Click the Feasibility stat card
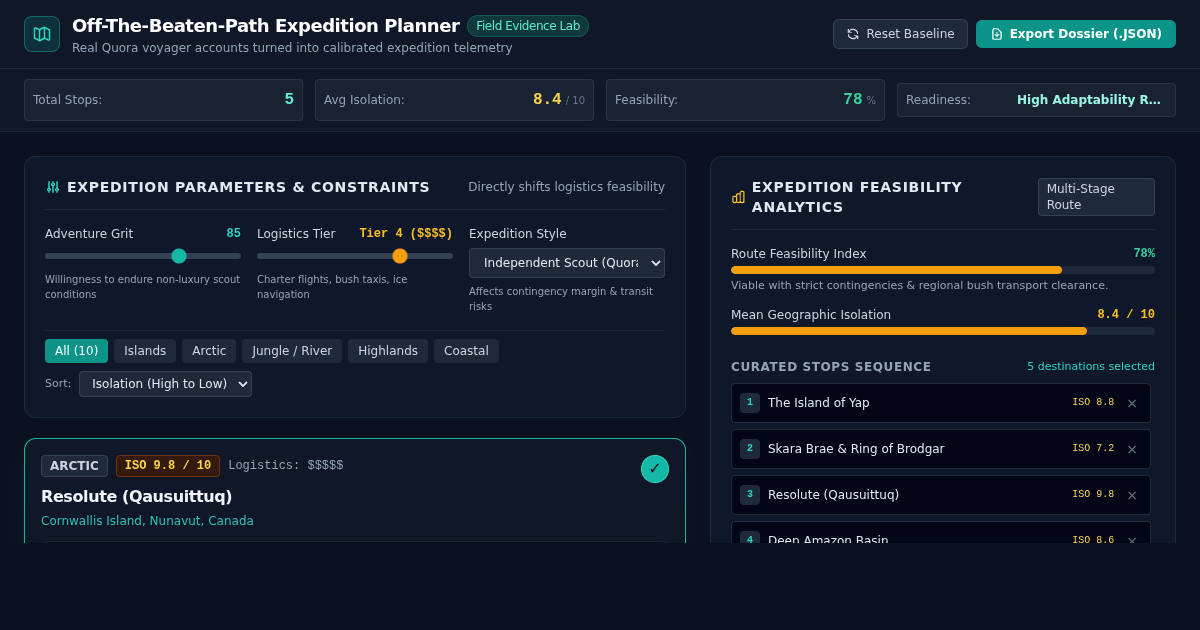The image size is (1200, 630). pos(745,100)
